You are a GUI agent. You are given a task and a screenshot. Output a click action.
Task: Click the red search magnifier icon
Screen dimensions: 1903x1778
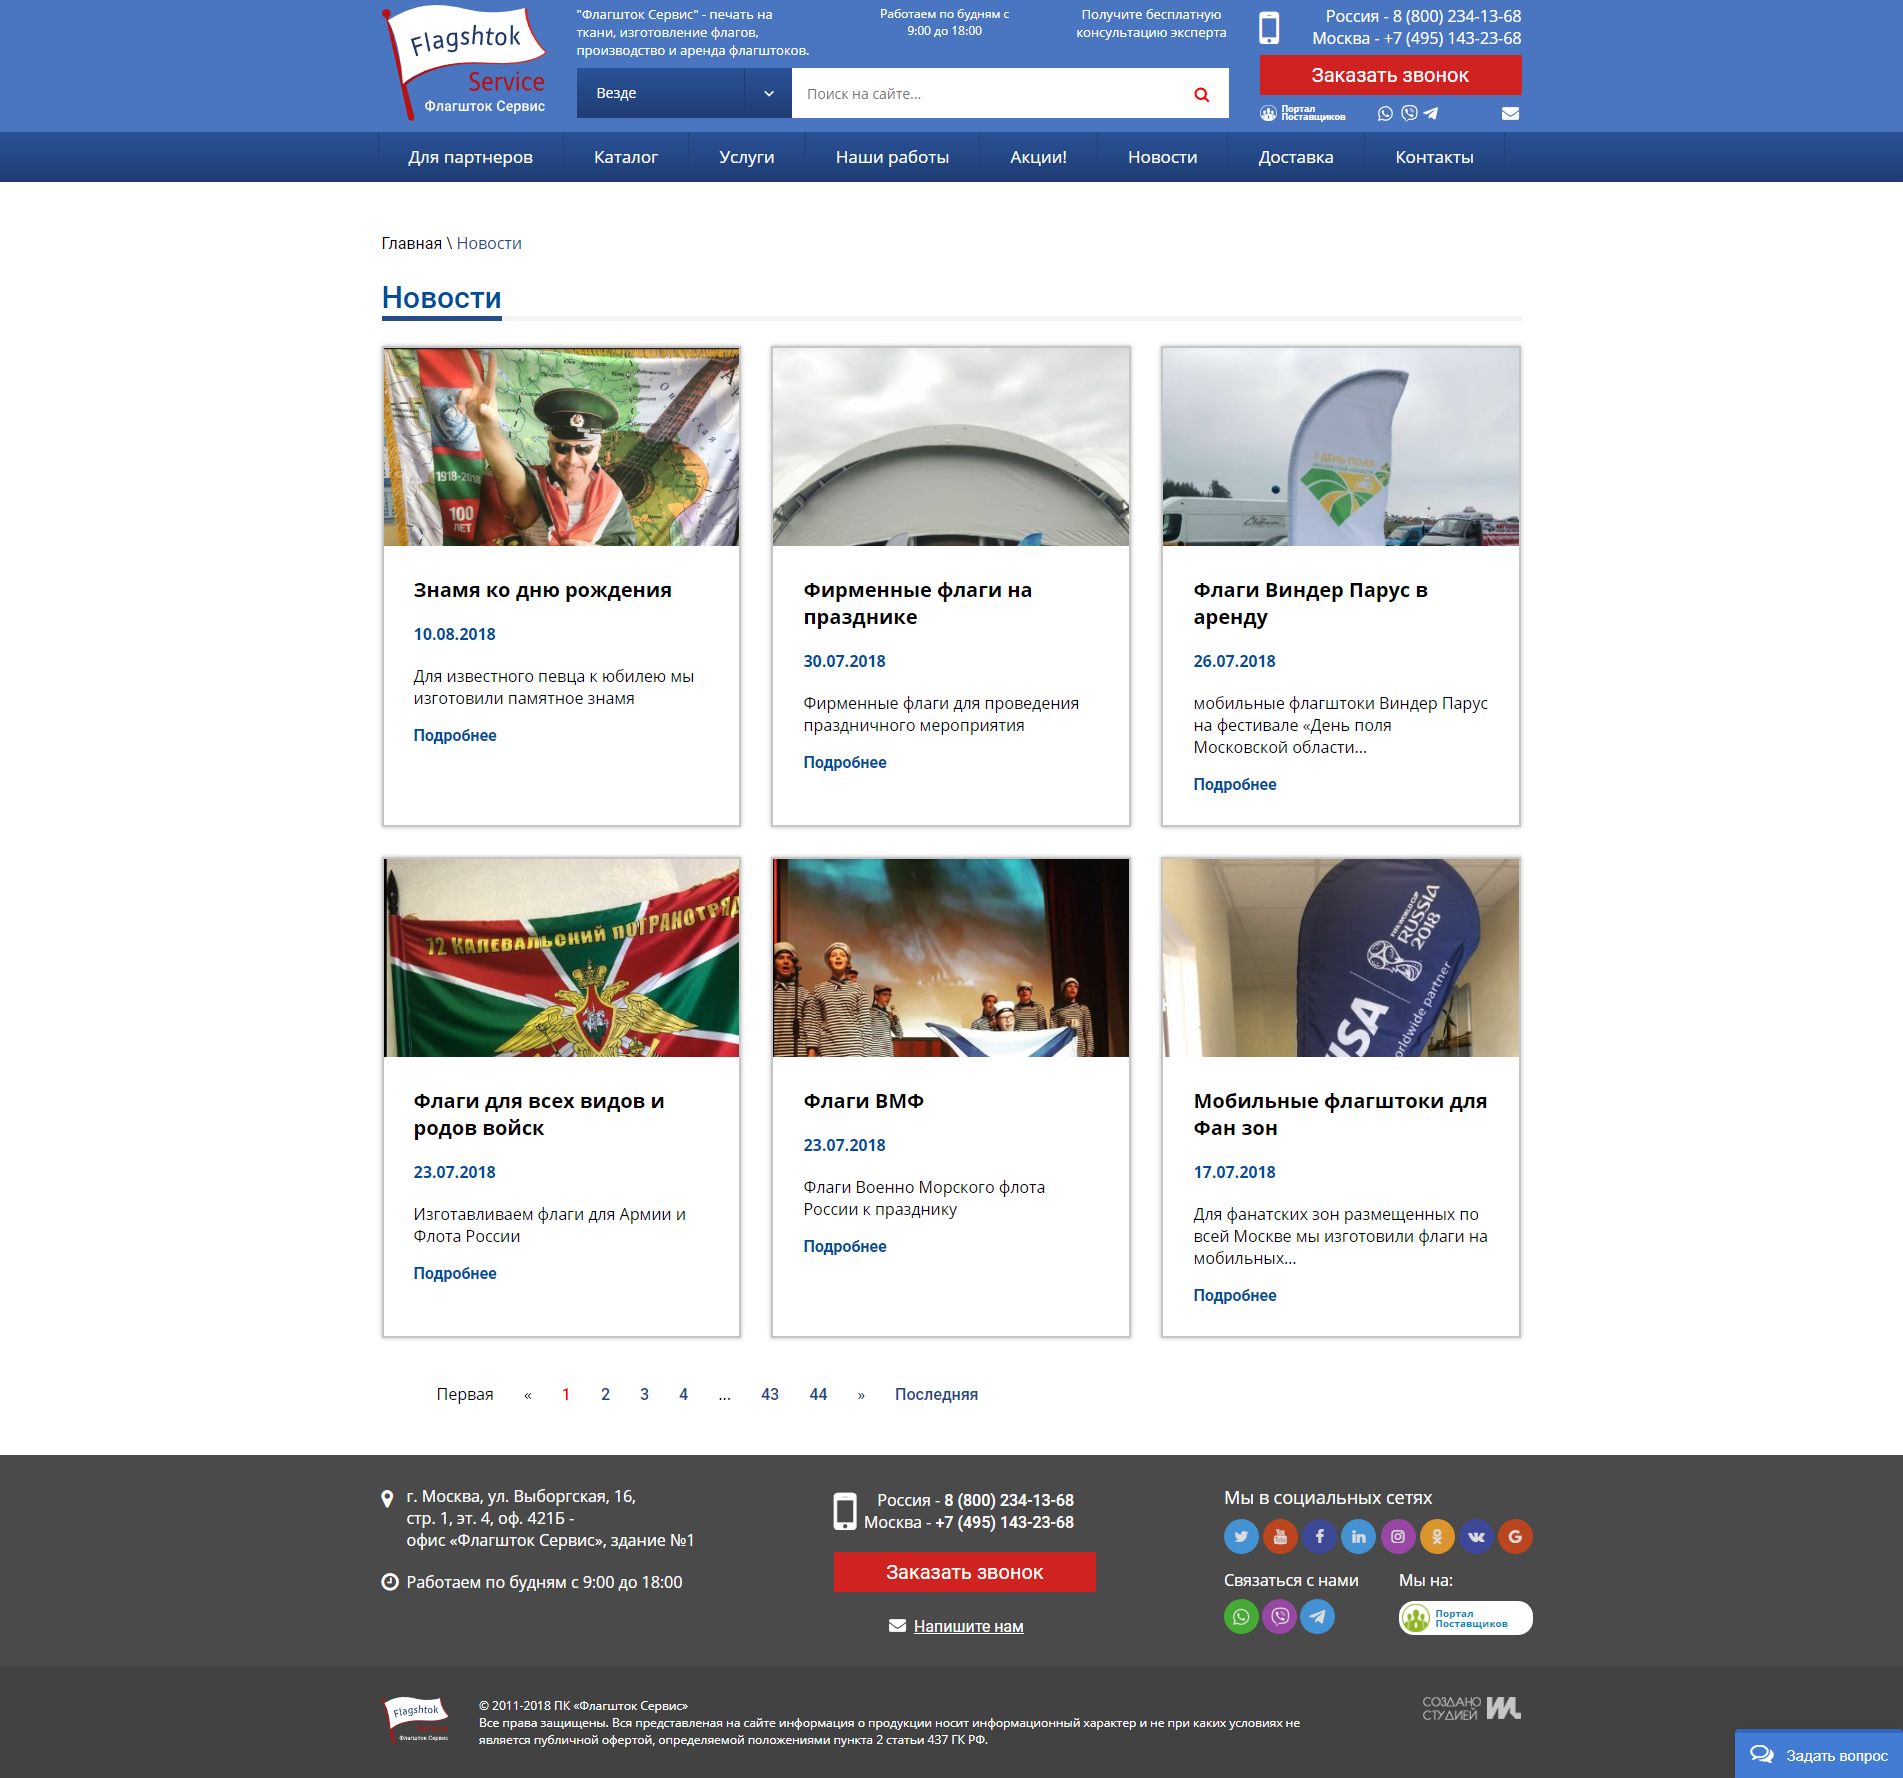(1202, 94)
